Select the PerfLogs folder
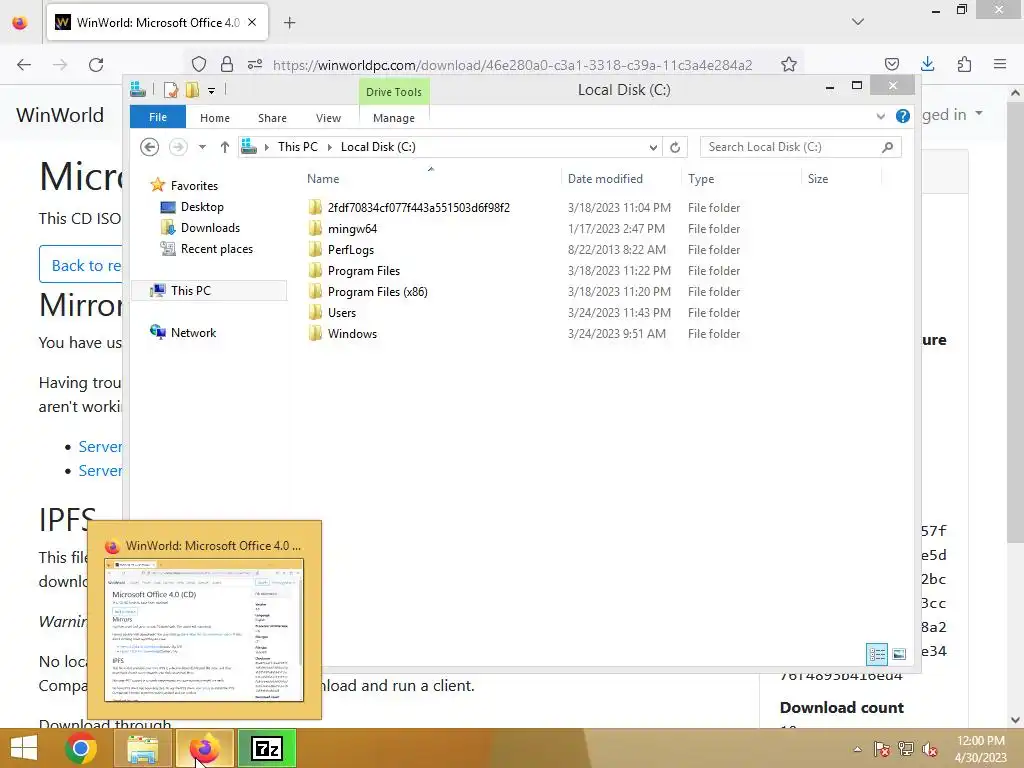Viewport: 1024px width, 768px height. click(x=351, y=249)
